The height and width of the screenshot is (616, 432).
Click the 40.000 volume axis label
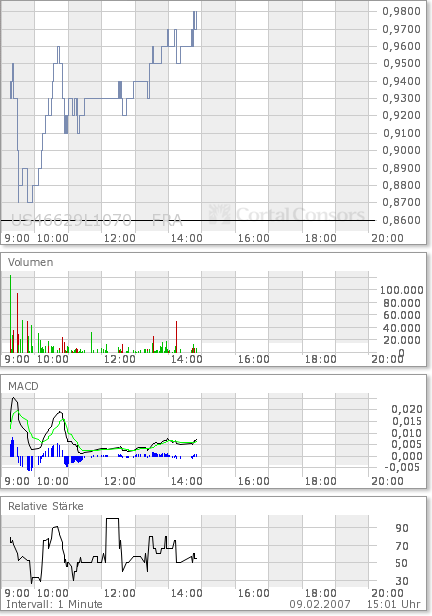402,328
